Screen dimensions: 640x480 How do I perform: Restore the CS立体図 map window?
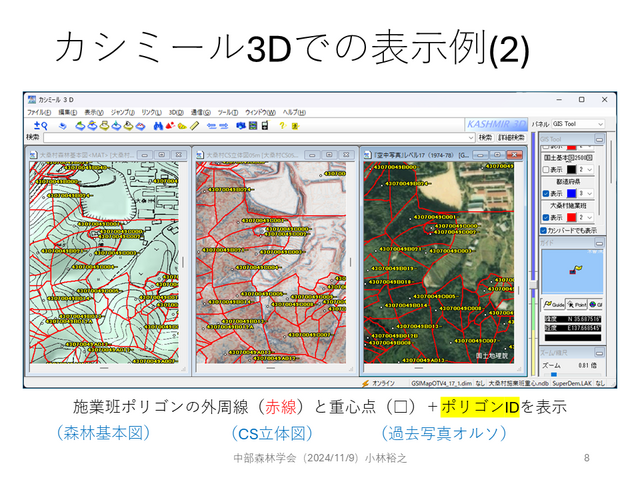click(x=329, y=155)
